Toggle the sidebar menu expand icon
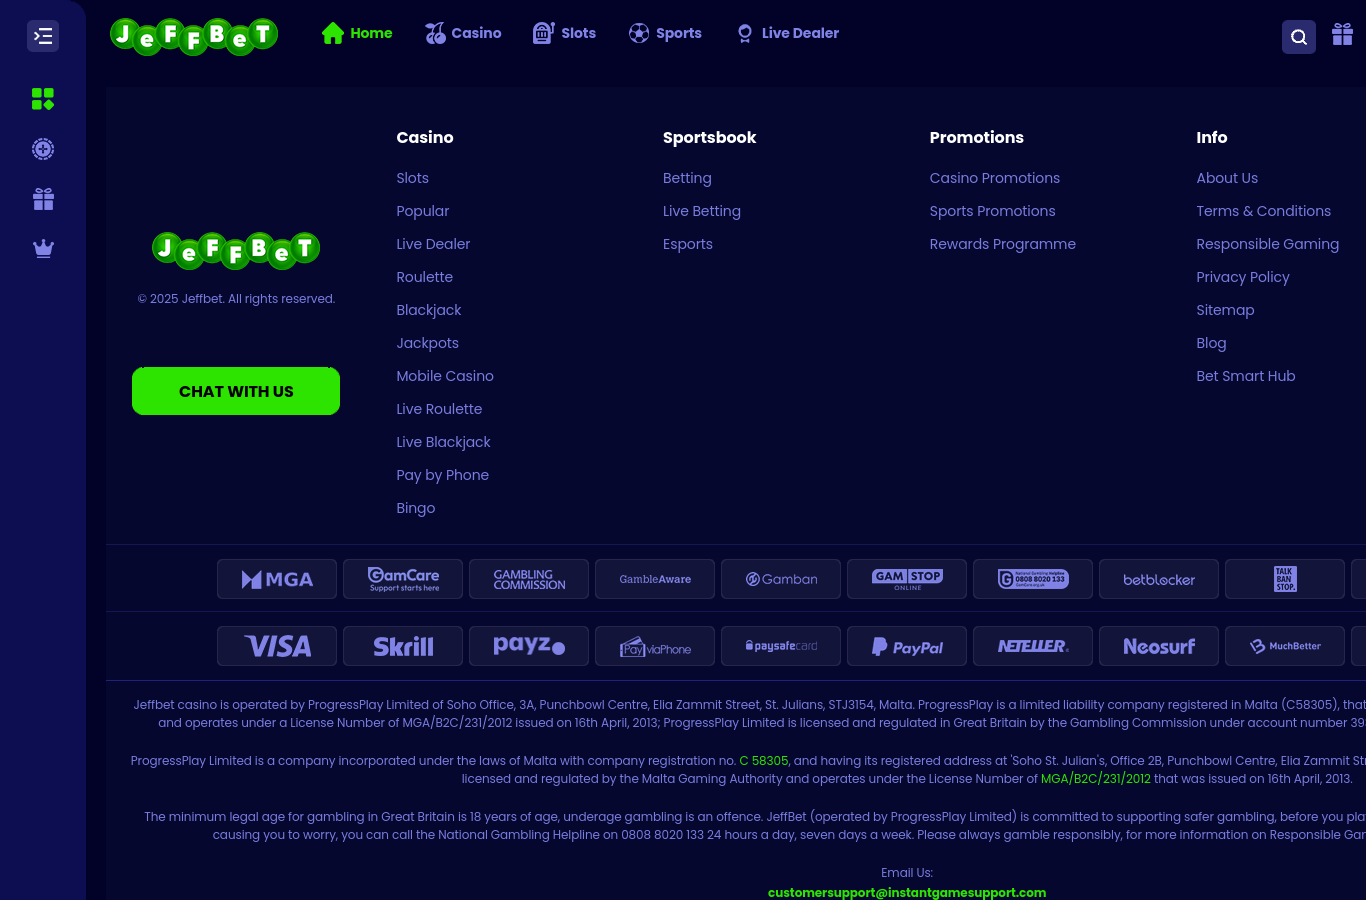Screen dimensions: 1366x900 click(43, 36)
